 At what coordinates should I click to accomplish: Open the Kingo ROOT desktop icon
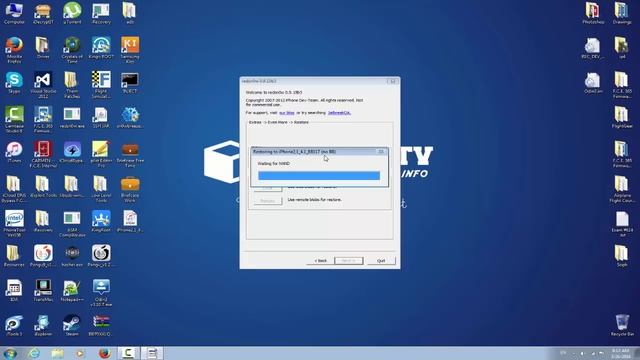[x=101, y=48]
